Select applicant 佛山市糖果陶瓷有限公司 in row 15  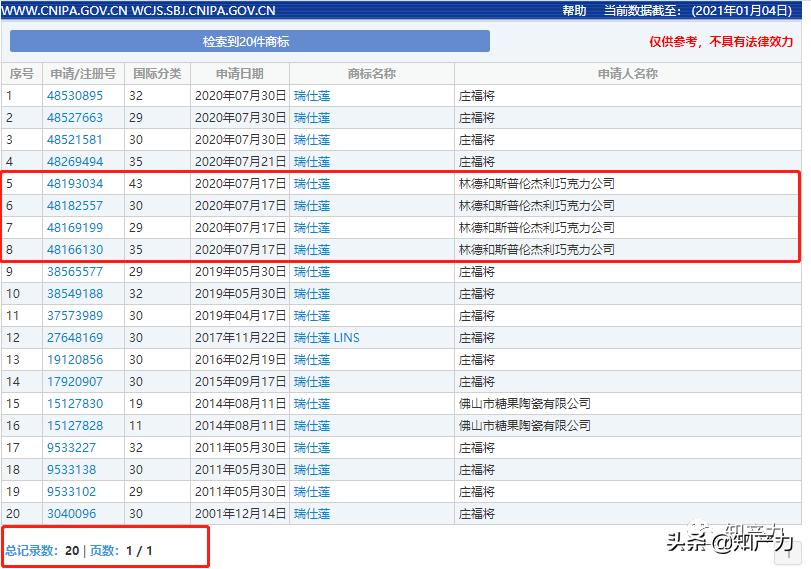pyautogui.click(x=524, y=403)
